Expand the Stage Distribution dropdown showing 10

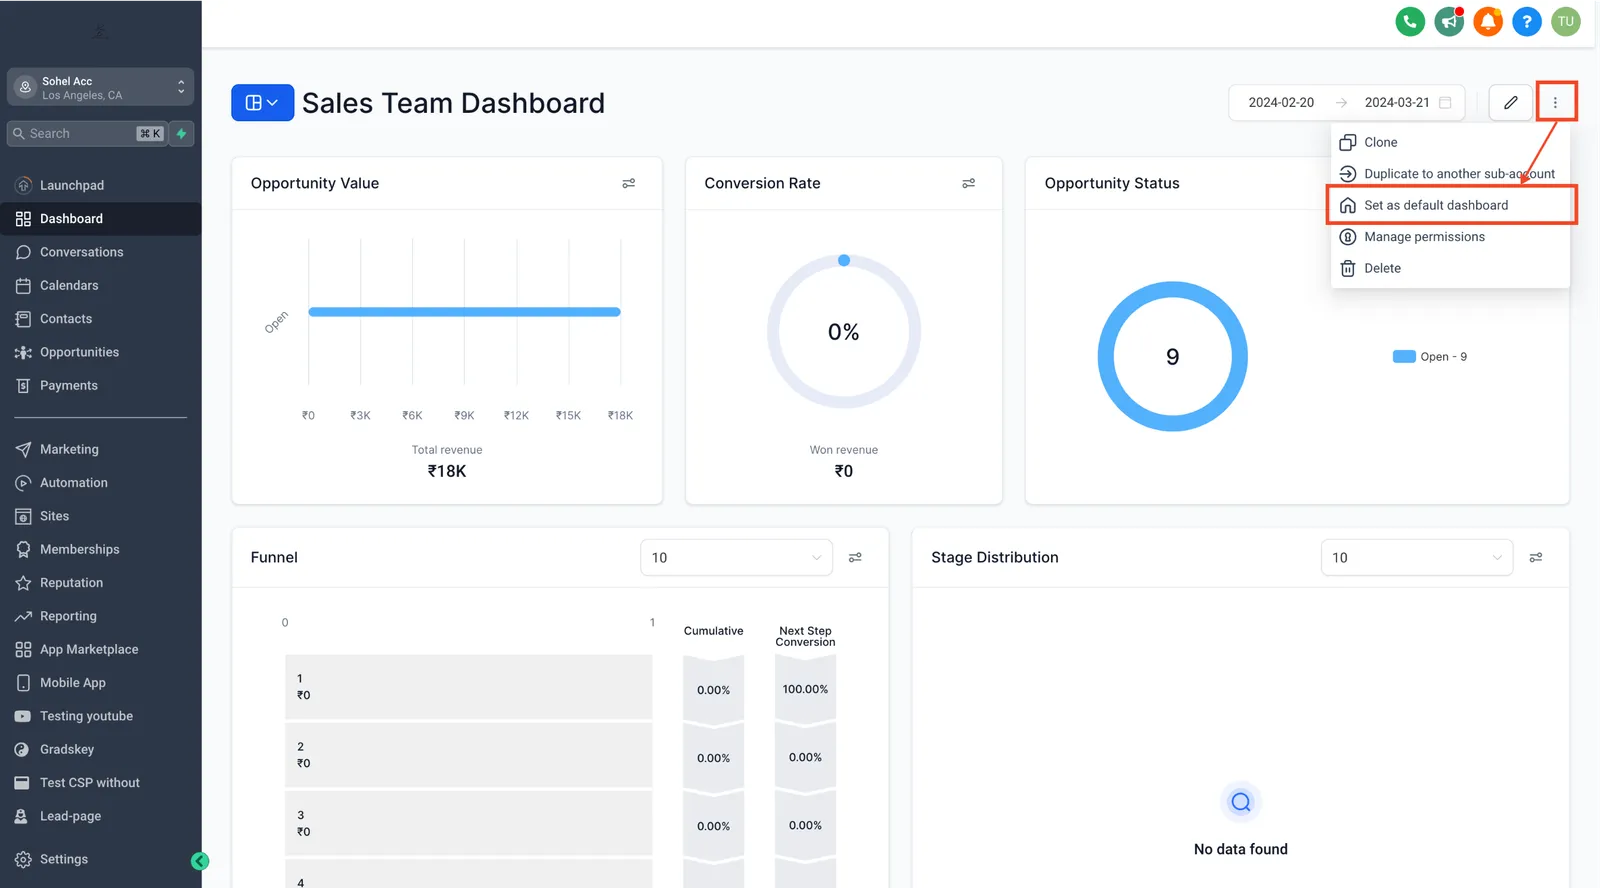click(x=1416, y=557)
